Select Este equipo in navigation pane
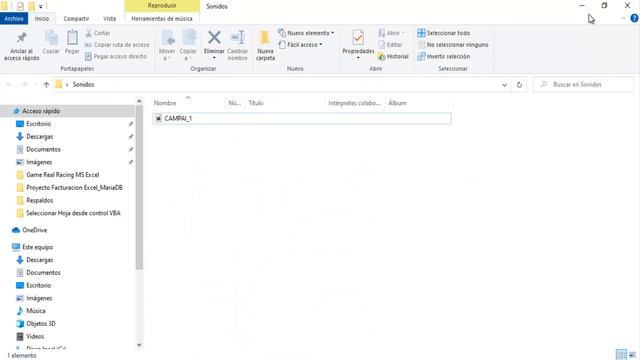Viewport: 640px width, 360px height. point(37,247)
